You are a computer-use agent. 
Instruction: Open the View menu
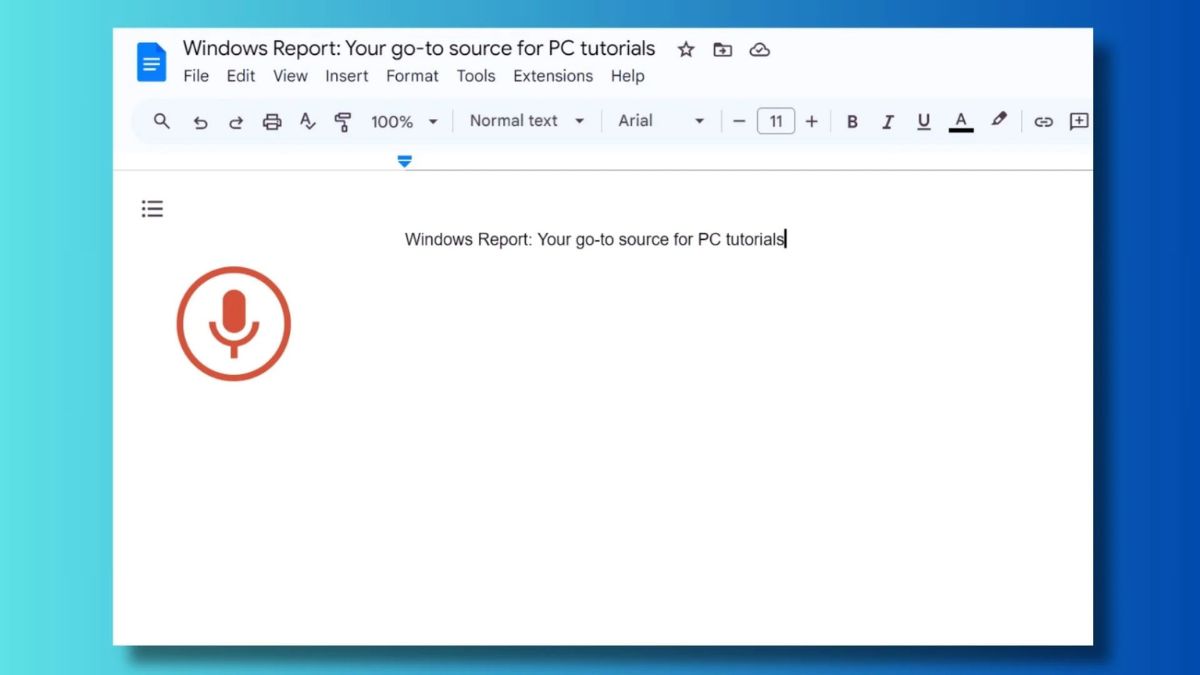click(x=290, y=76)
